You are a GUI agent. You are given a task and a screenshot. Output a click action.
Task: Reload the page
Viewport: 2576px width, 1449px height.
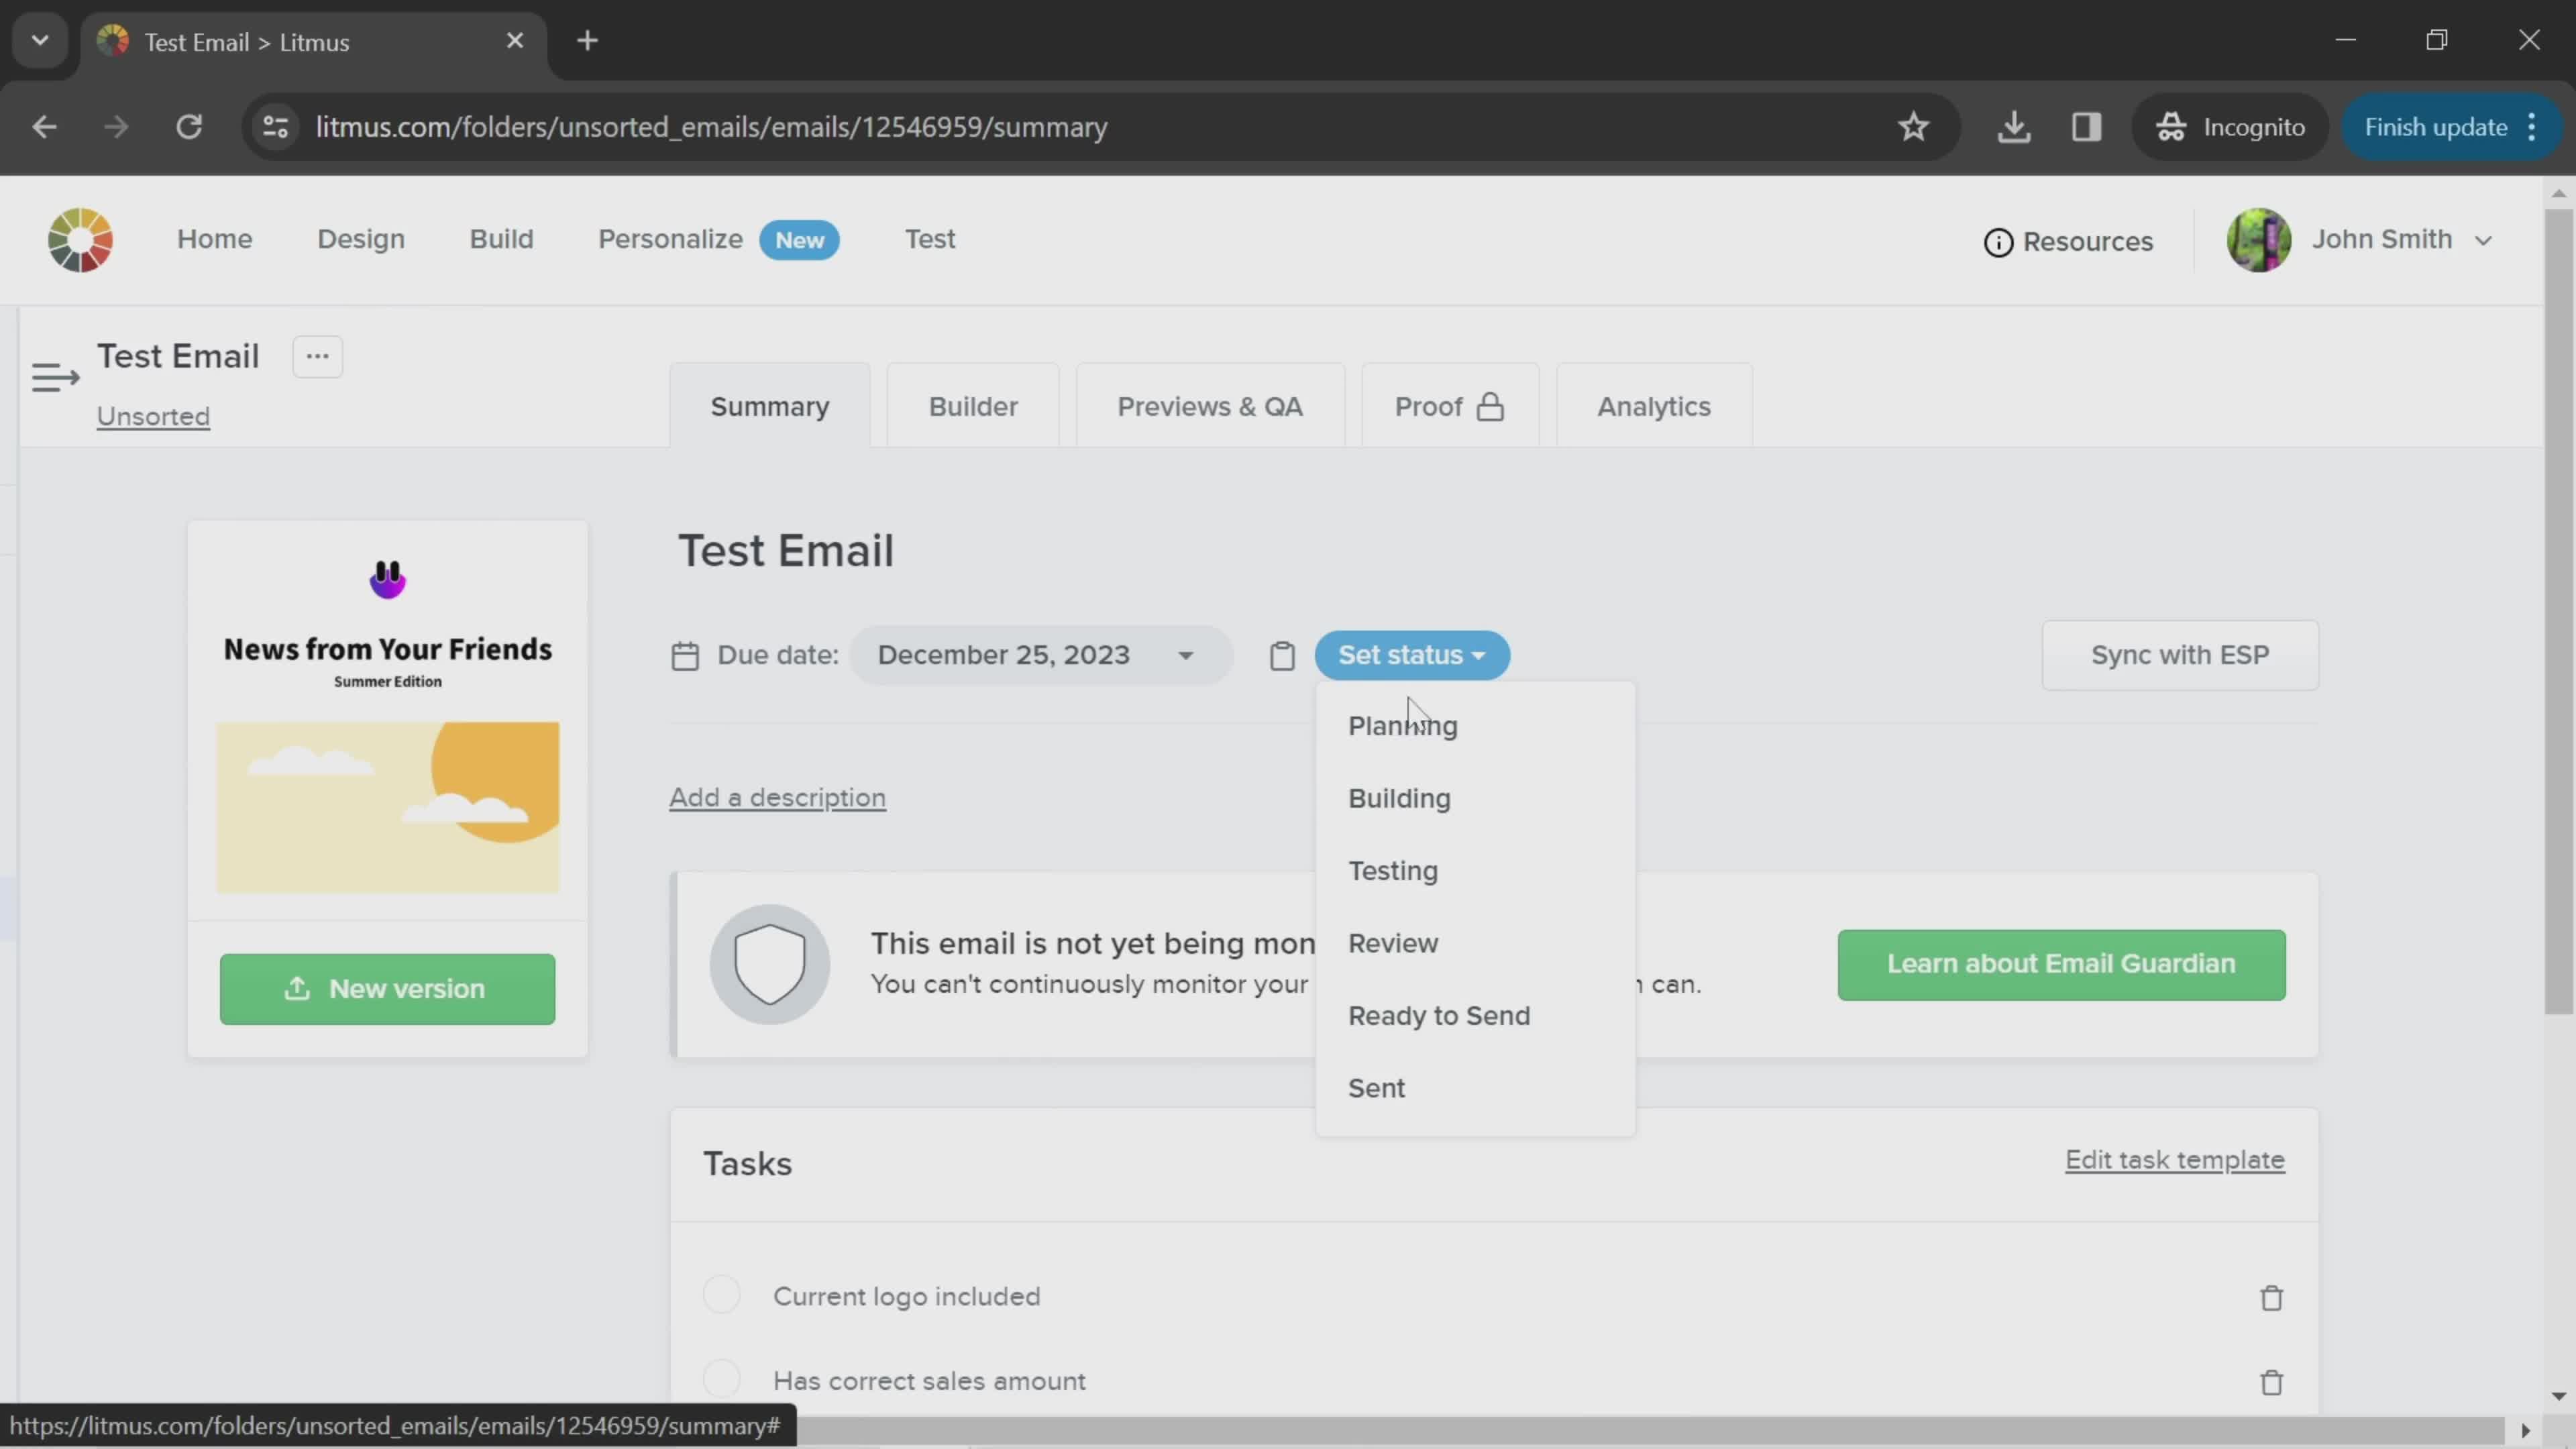(x=189, y=127)
